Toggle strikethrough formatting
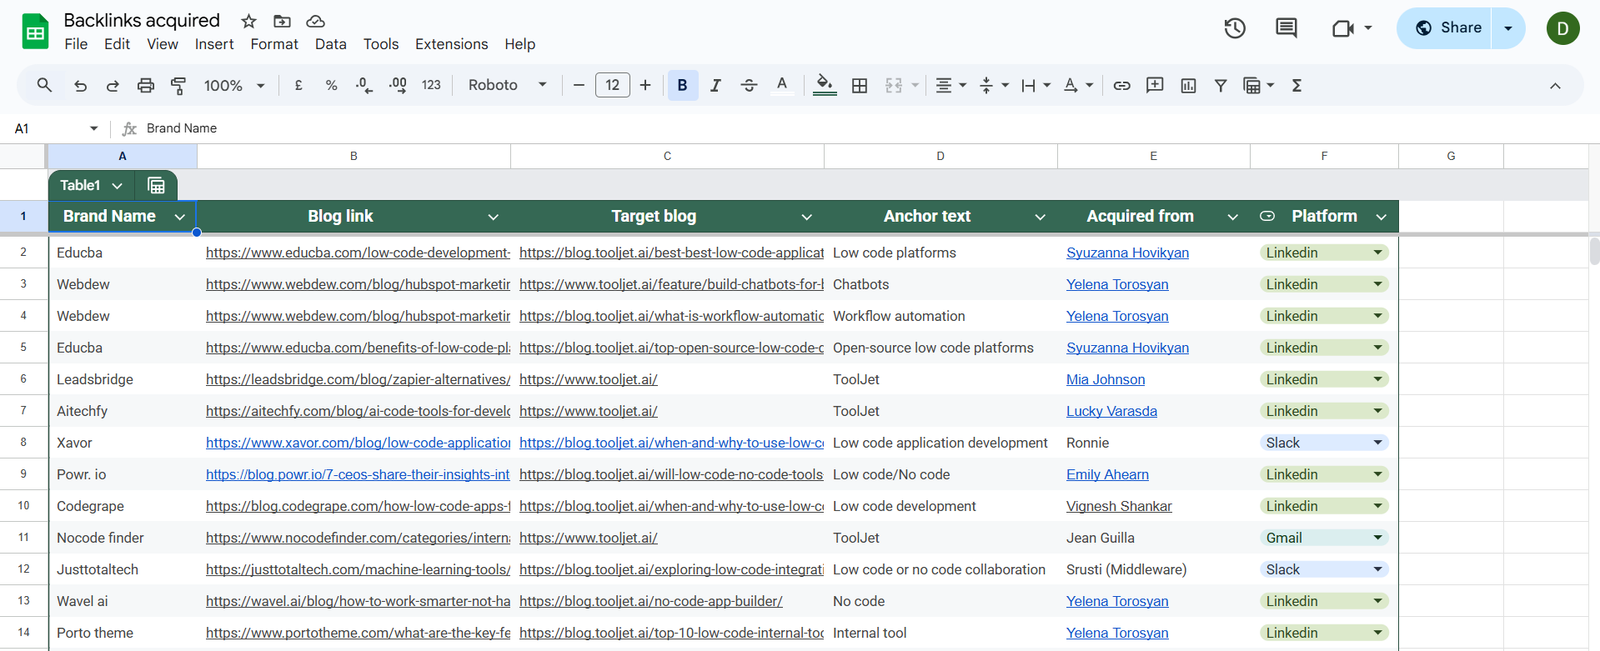Image resolution: width=1600 pixels, height=651 pixels. click(749, 86)
